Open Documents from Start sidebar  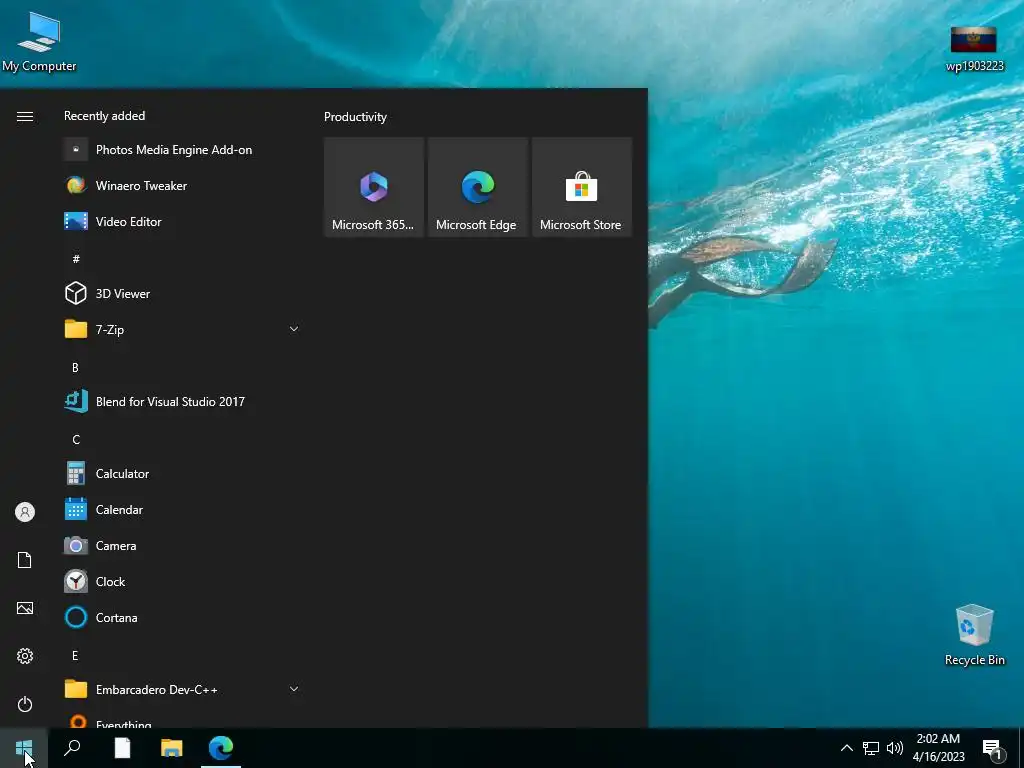pyautogui.click(x=25, y=560)
